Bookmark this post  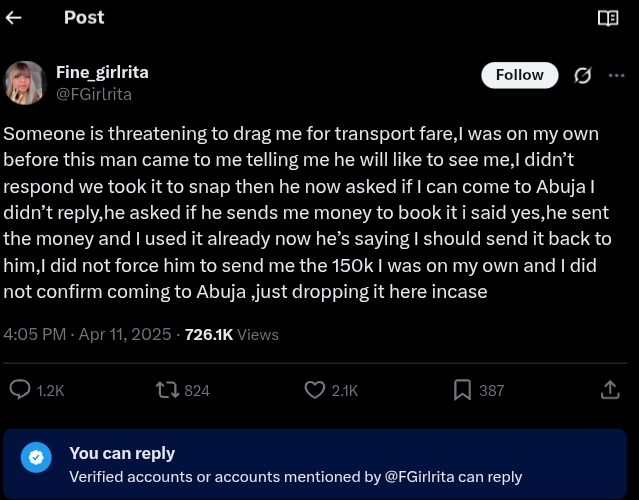point(462,390)
